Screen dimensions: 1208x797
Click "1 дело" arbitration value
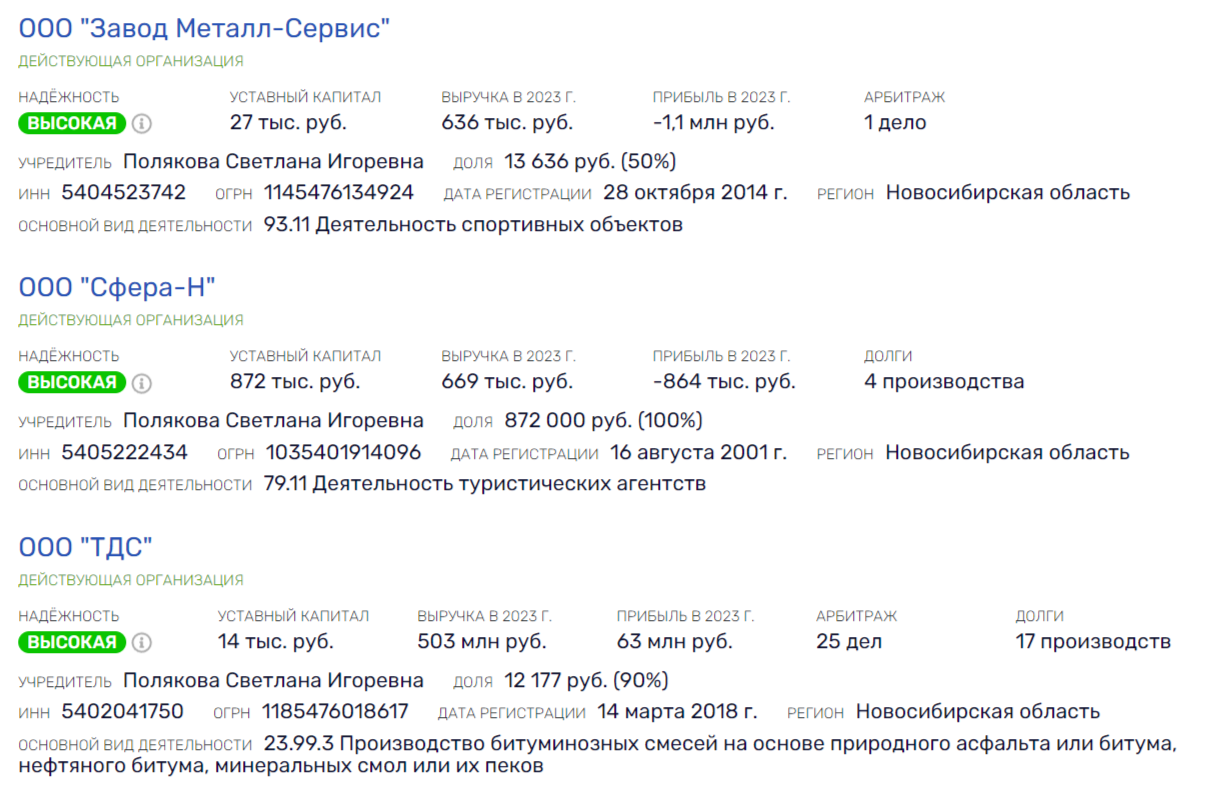click(x=895, y=123)
